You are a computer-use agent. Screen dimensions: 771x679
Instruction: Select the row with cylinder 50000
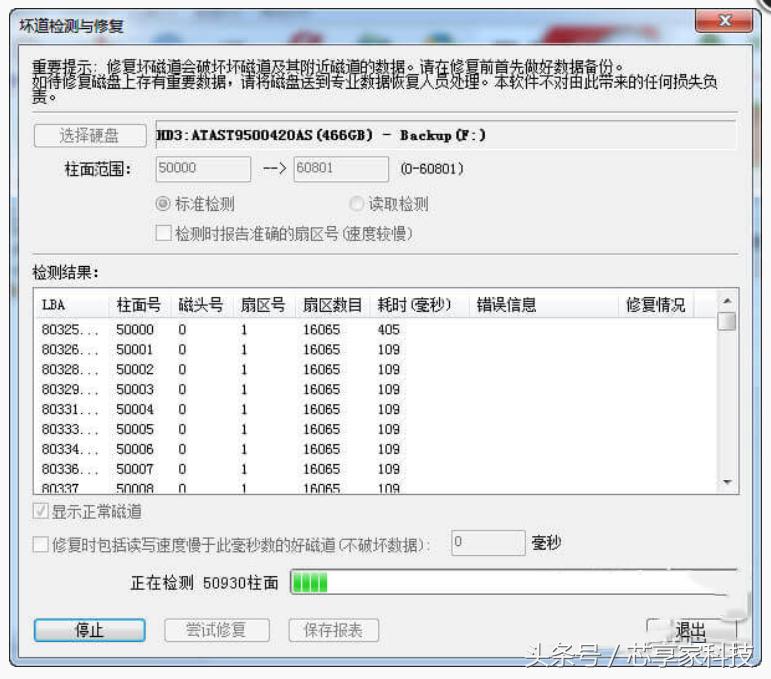click(x=376, y=329)
